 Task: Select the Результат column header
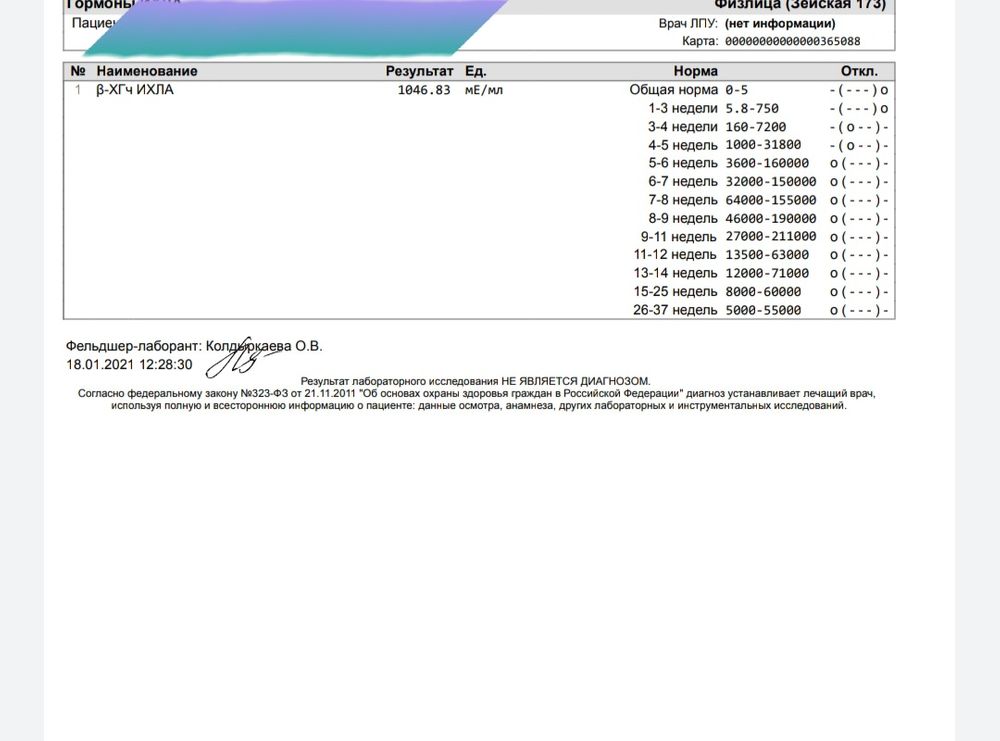tap(419, 71)
